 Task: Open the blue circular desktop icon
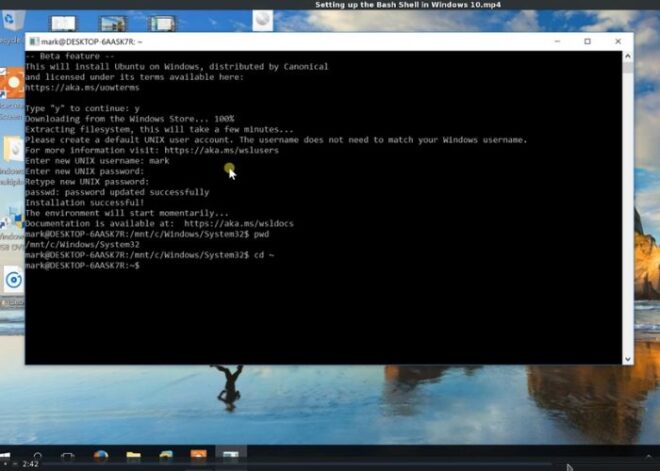pos(13,279)
